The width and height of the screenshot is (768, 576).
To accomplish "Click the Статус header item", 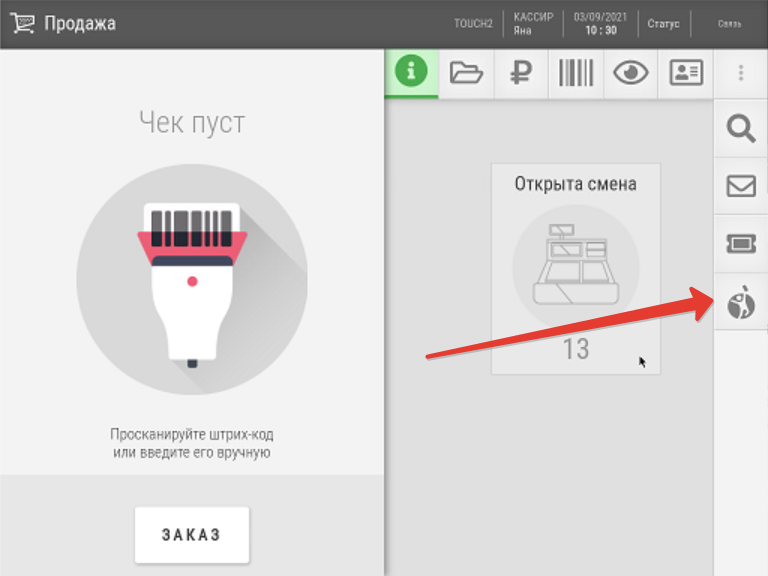I will point(663,24).
